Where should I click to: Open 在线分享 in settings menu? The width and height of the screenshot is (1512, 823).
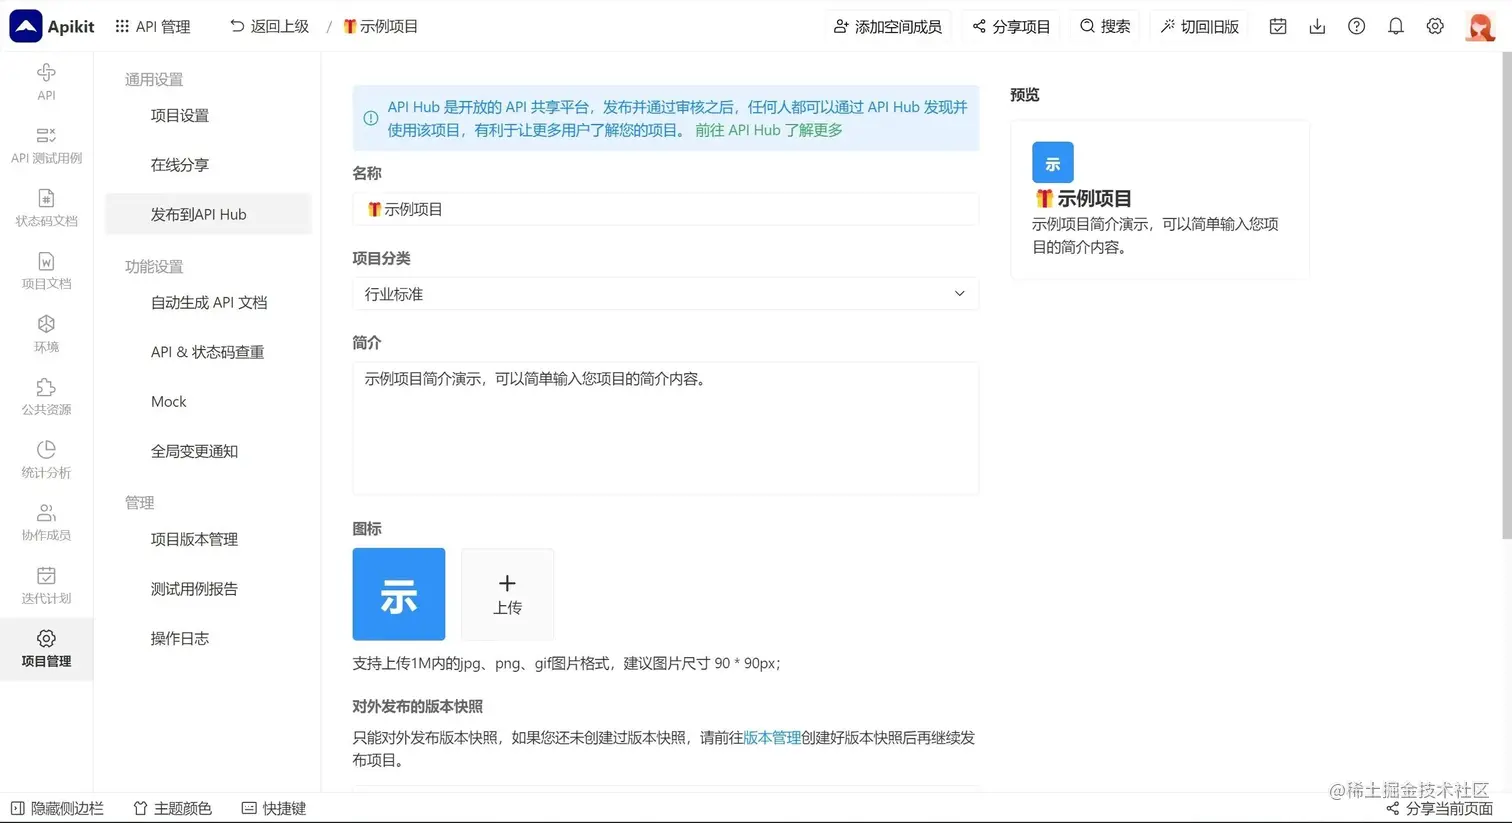click(x=180, y=165)
